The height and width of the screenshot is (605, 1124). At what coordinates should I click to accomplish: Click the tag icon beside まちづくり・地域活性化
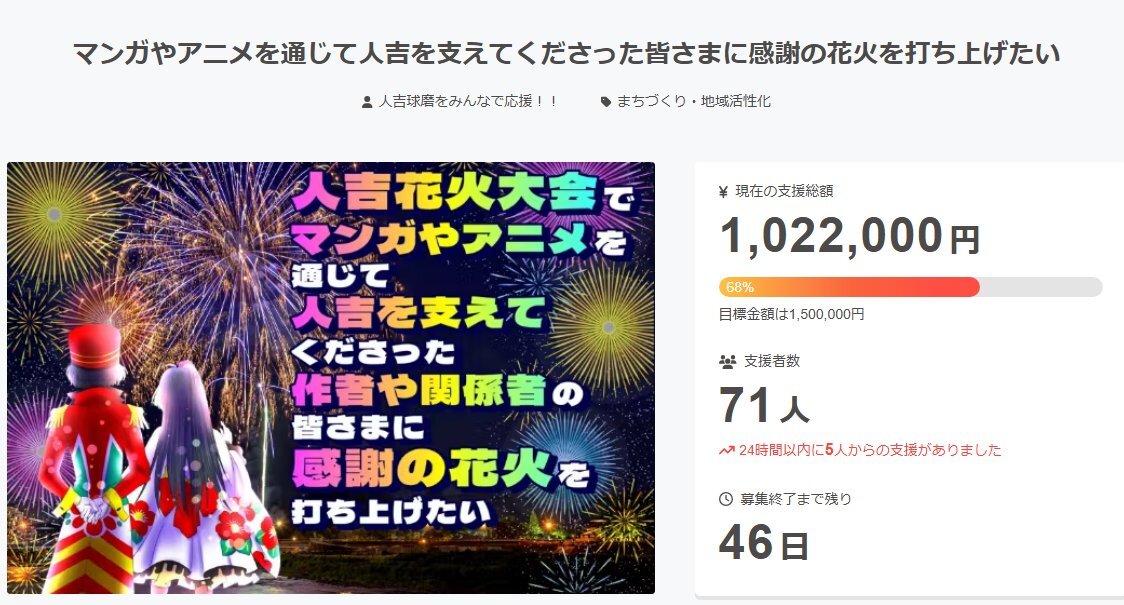click(x=606, y=102)
